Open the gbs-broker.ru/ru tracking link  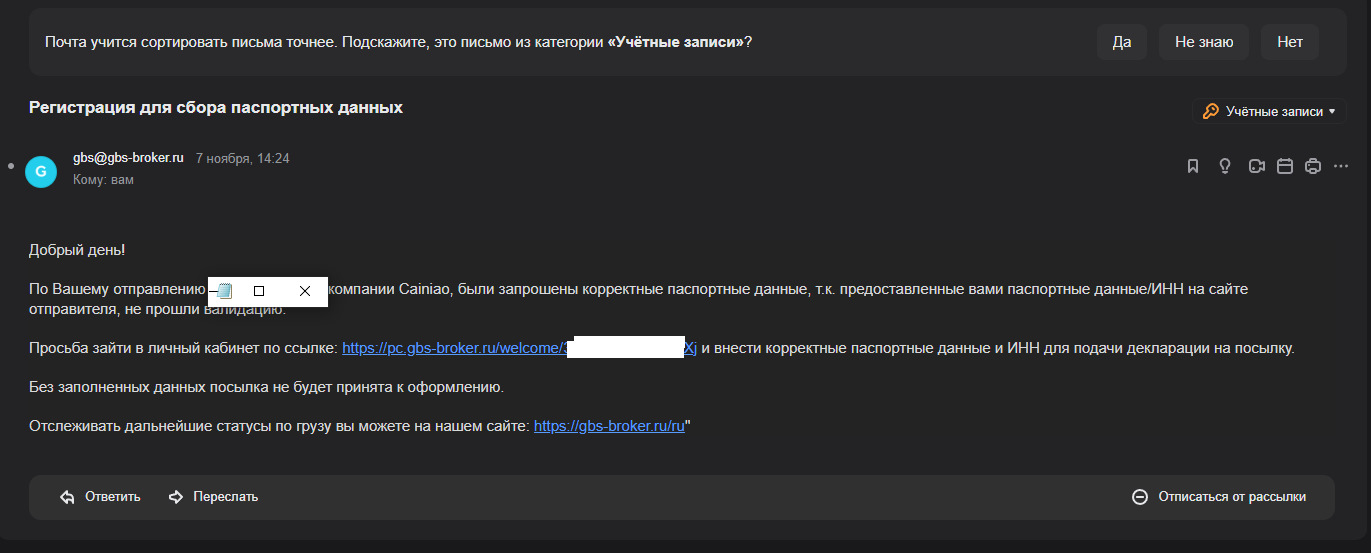609,426
